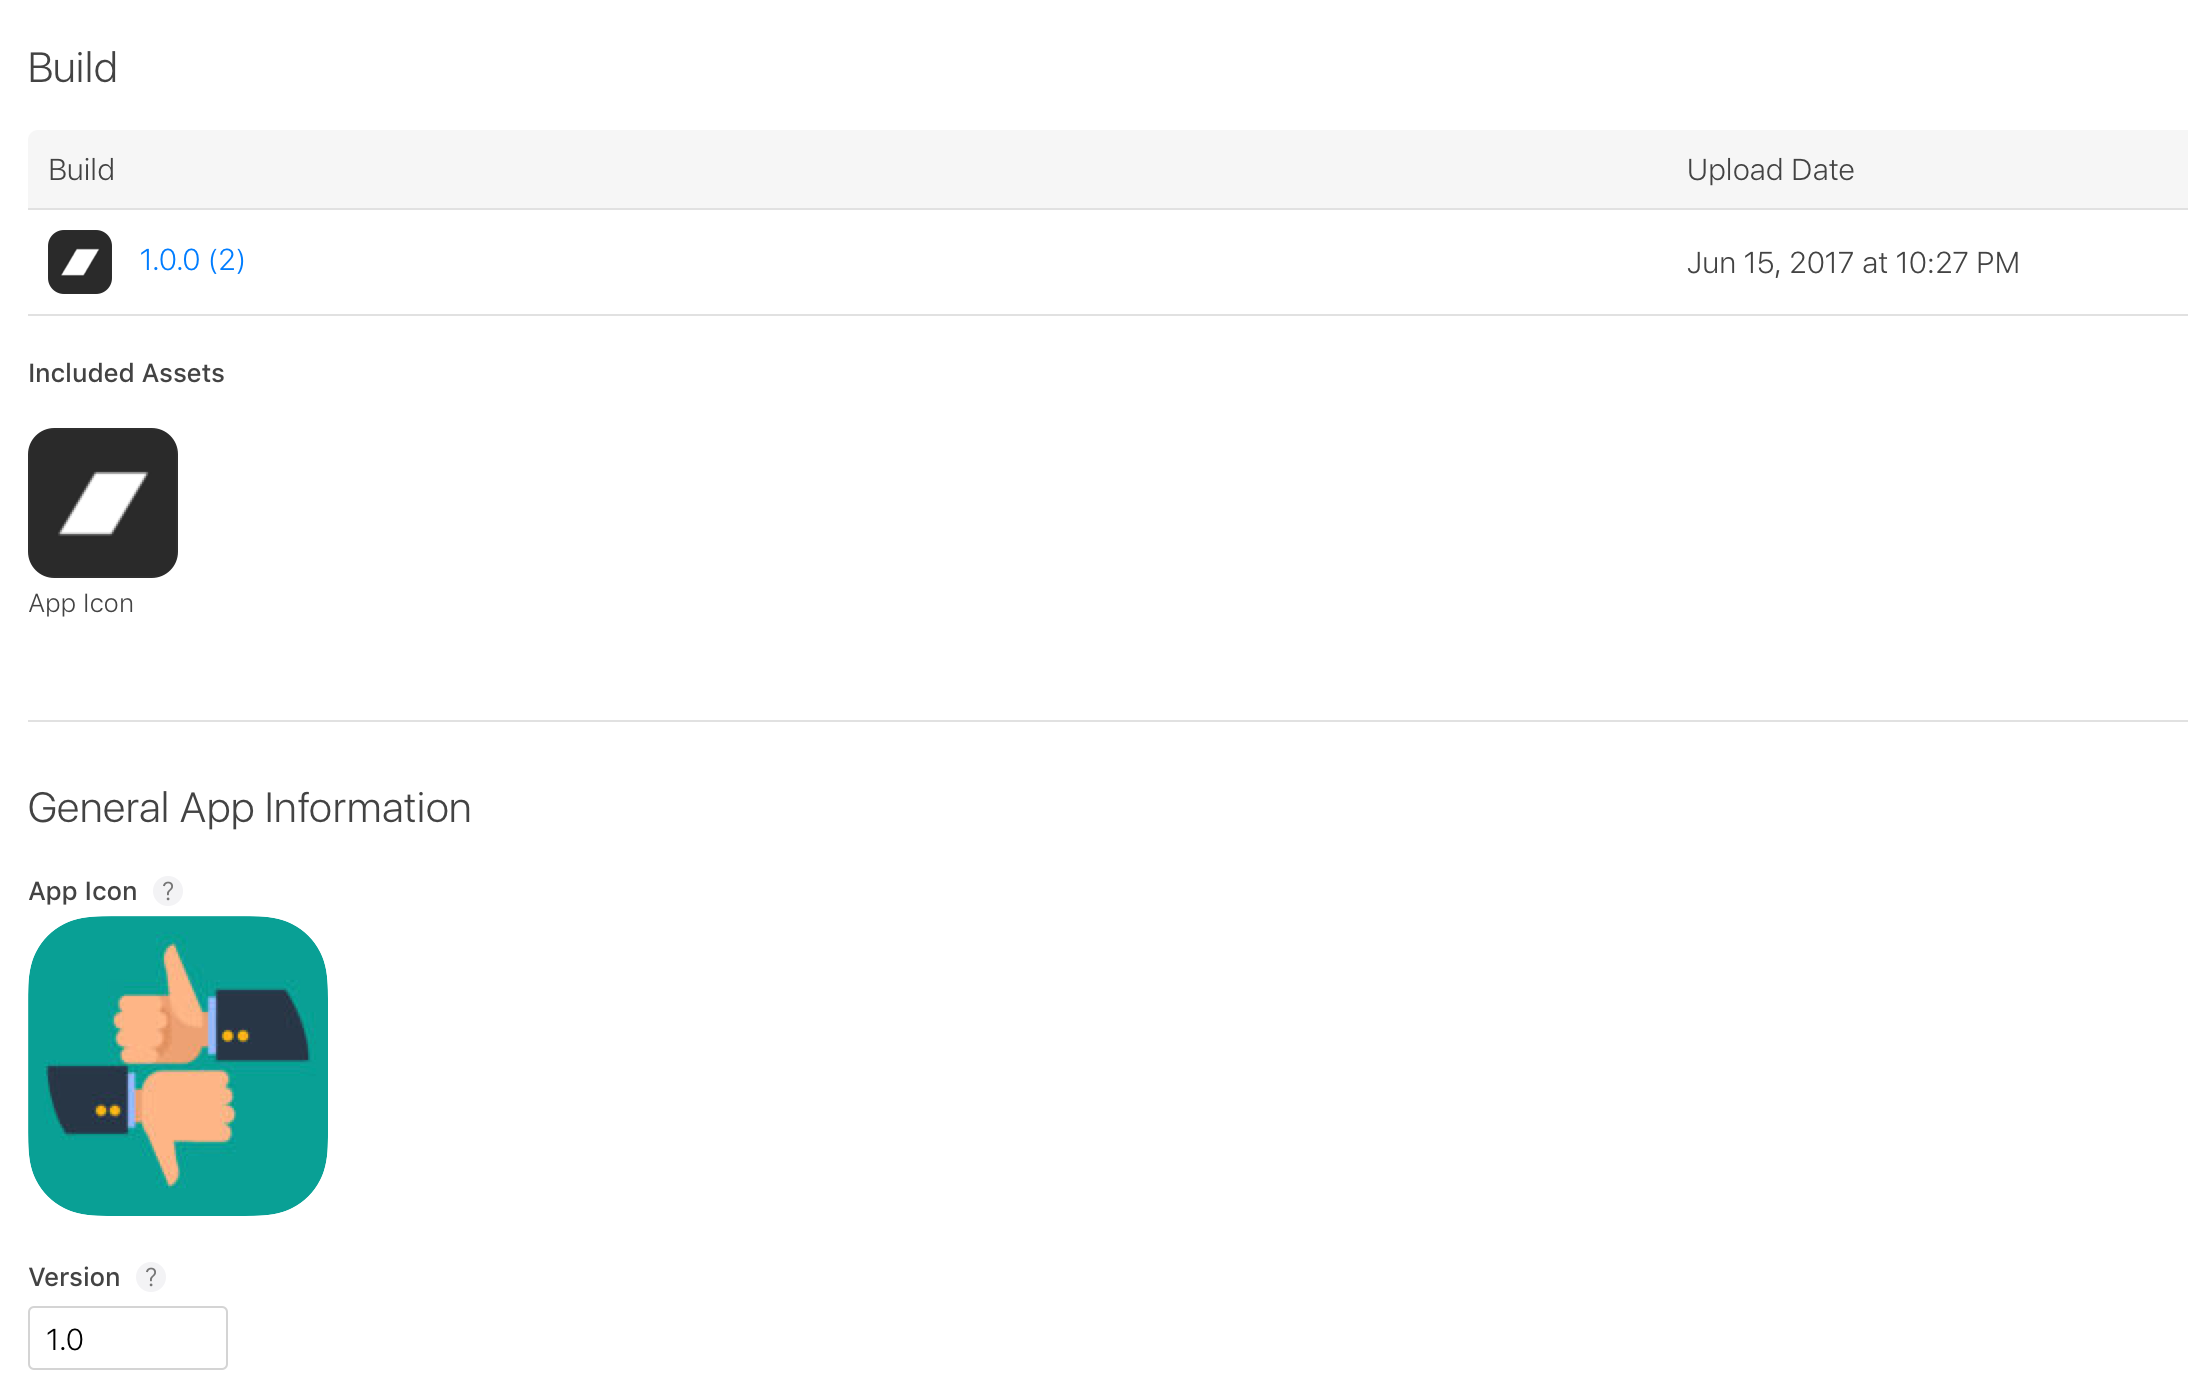
Task: Click the App Icon caption under the black asset
Action: 81,603
